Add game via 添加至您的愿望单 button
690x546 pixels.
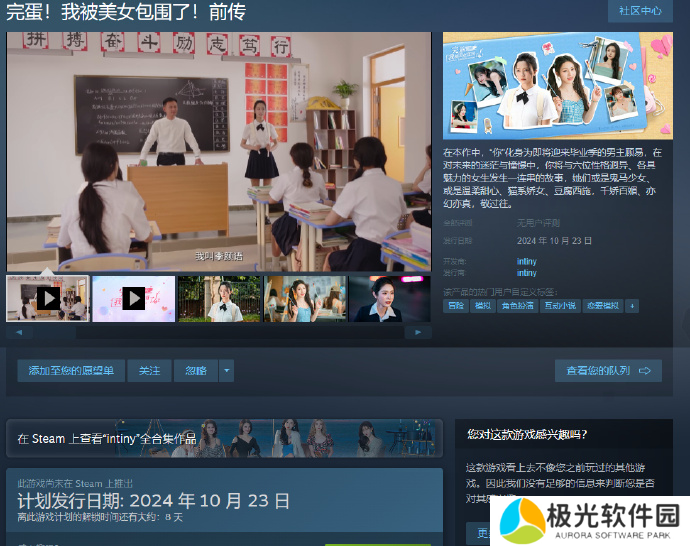(x=71, y=371)
